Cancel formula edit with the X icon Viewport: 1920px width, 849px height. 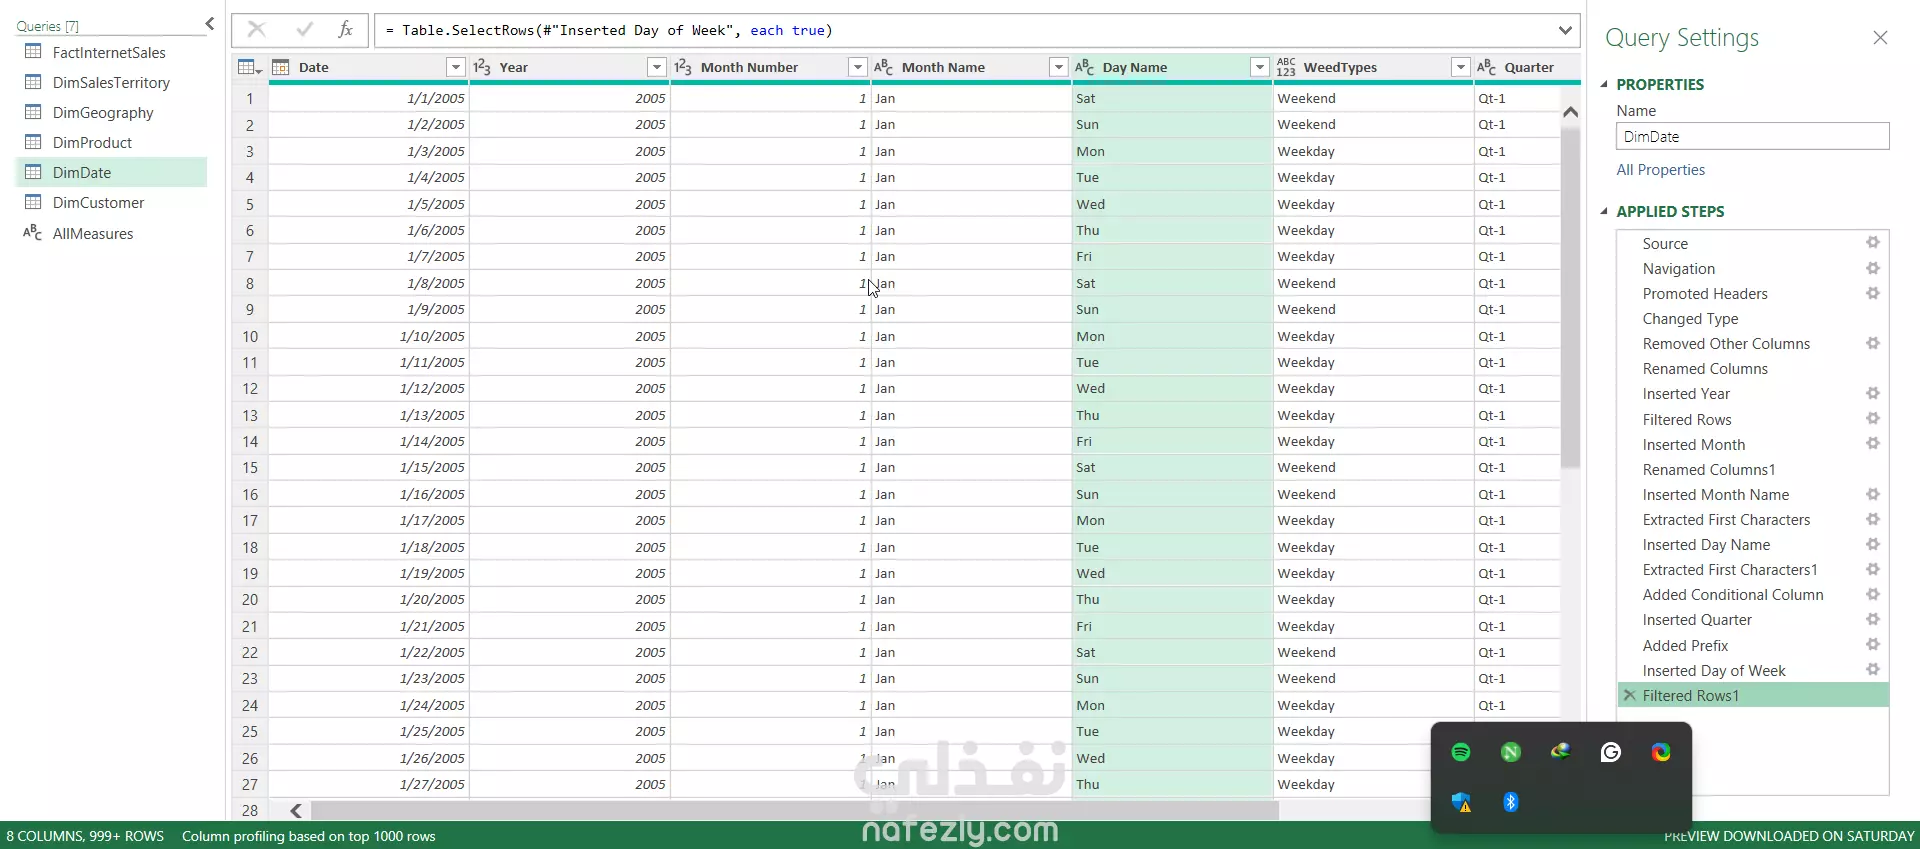coord(257,30)
